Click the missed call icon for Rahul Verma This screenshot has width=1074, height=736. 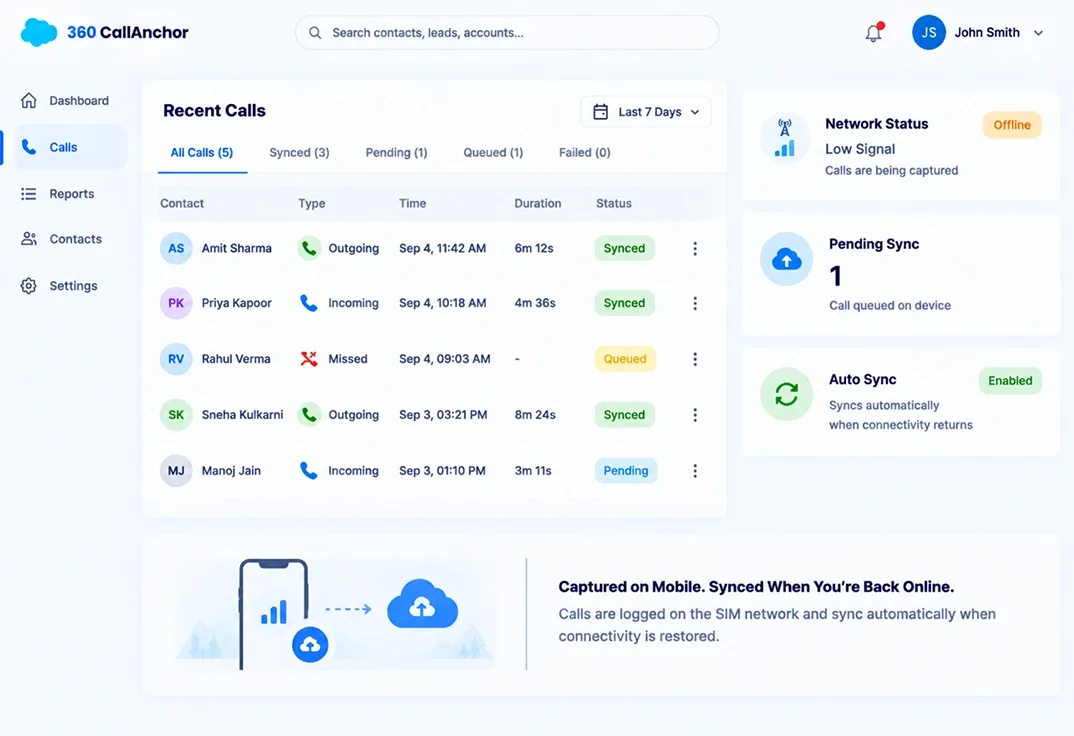(x=309, y=359)
